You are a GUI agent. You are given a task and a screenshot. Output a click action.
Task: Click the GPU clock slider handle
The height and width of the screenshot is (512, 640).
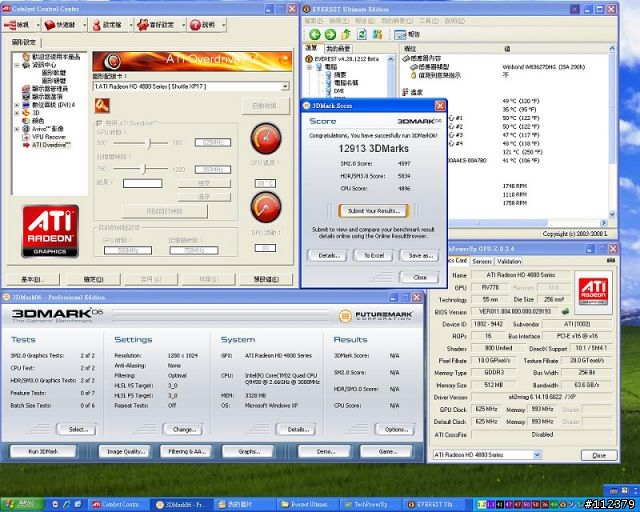tap(149, 142)
